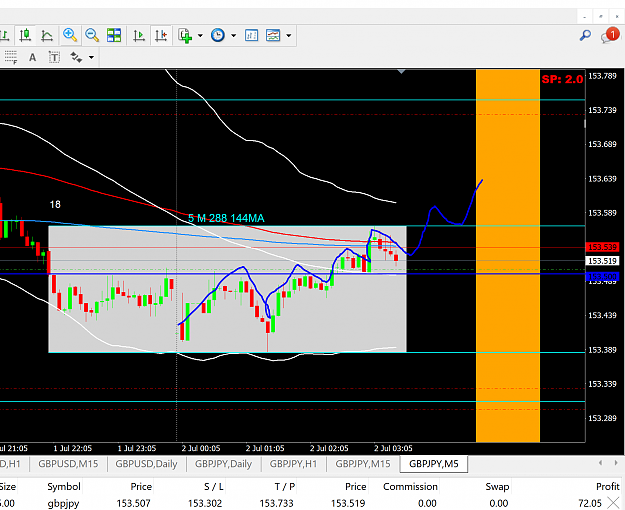Click the '2 Jul 03:05' time axis label
The image size is (625, 510).
tap(393, 448)
